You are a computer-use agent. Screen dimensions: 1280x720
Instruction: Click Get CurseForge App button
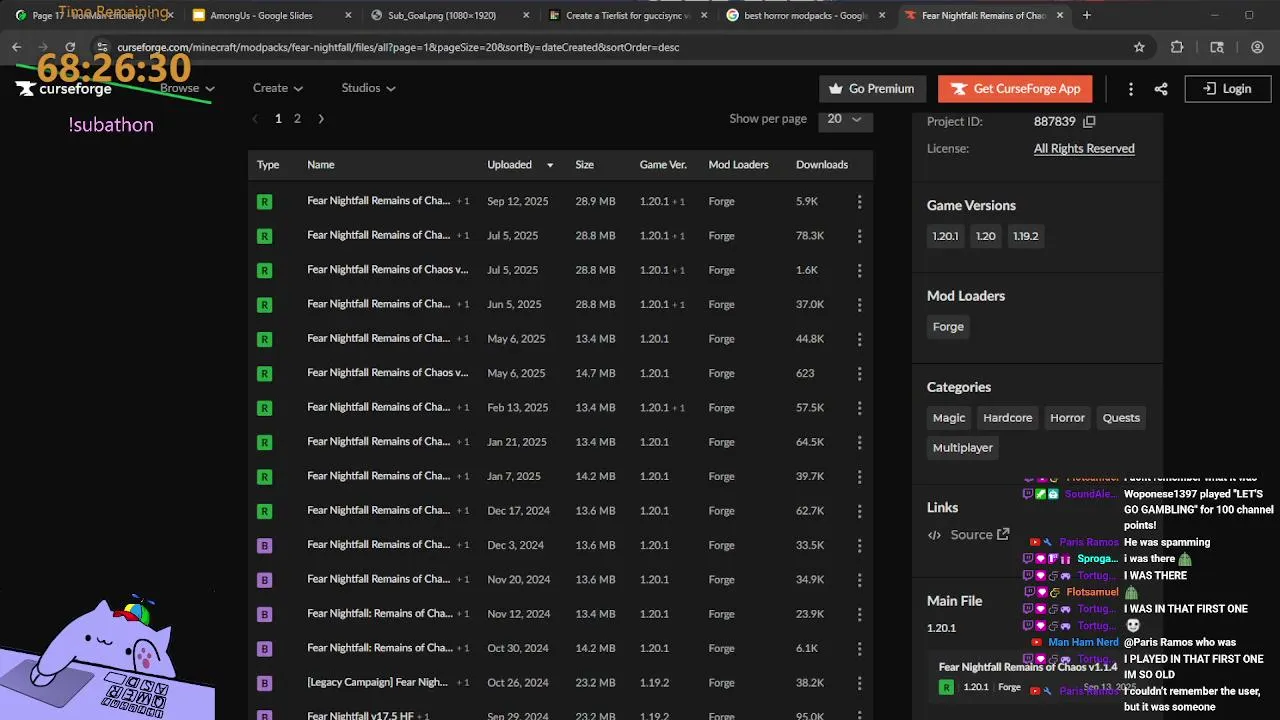pyautogui.click(x=1015, y=89)
